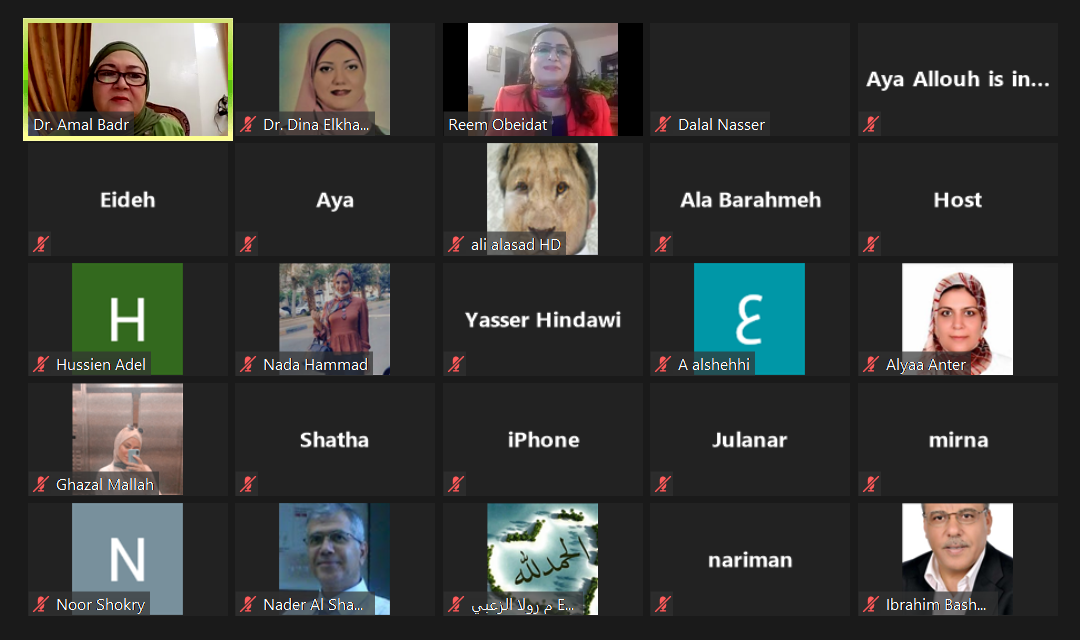This screenshot has width=1080, height=640.
Task: Click muted mic icon on Shatha's tile
Action: [248, 484]
